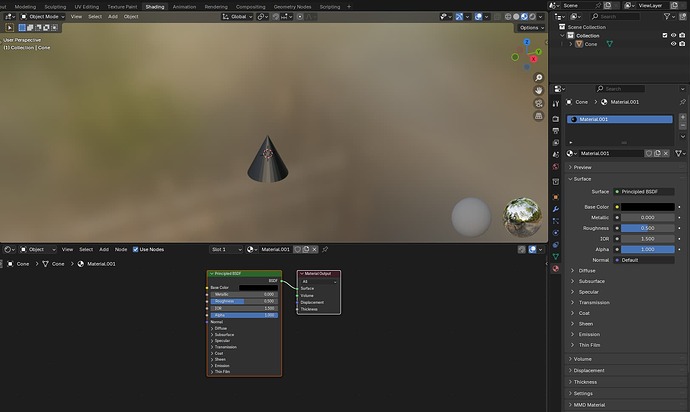Adjust the Alpha slider in Principled BSDF node
This screenshot has width=690, height=412.
point(244,315)
